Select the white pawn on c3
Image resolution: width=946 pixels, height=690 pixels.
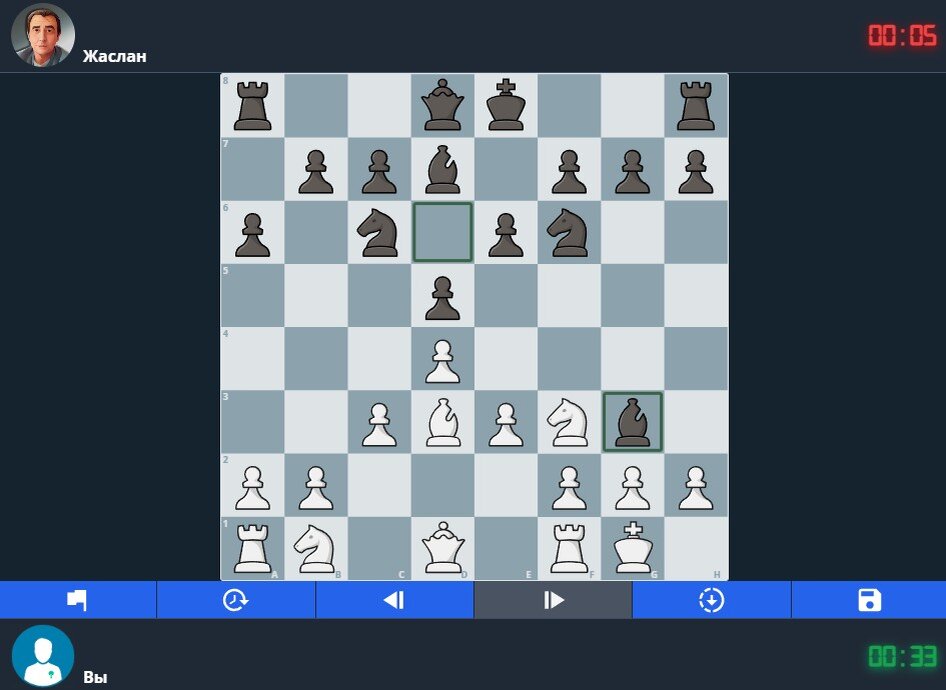[379, 425]
